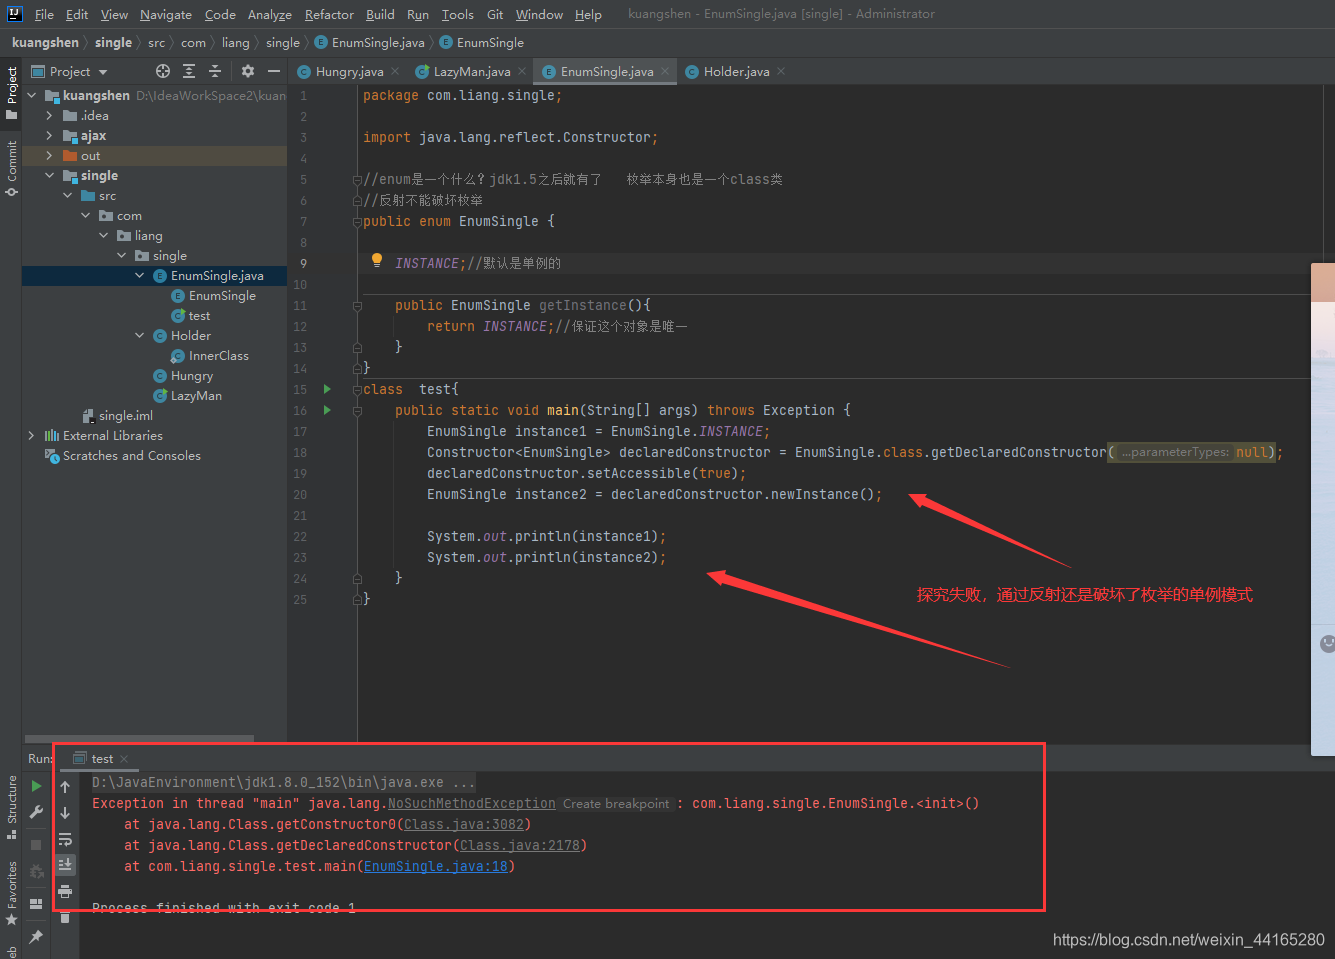
Task: Select single.iml file in tree
Action: click(126, 415)
